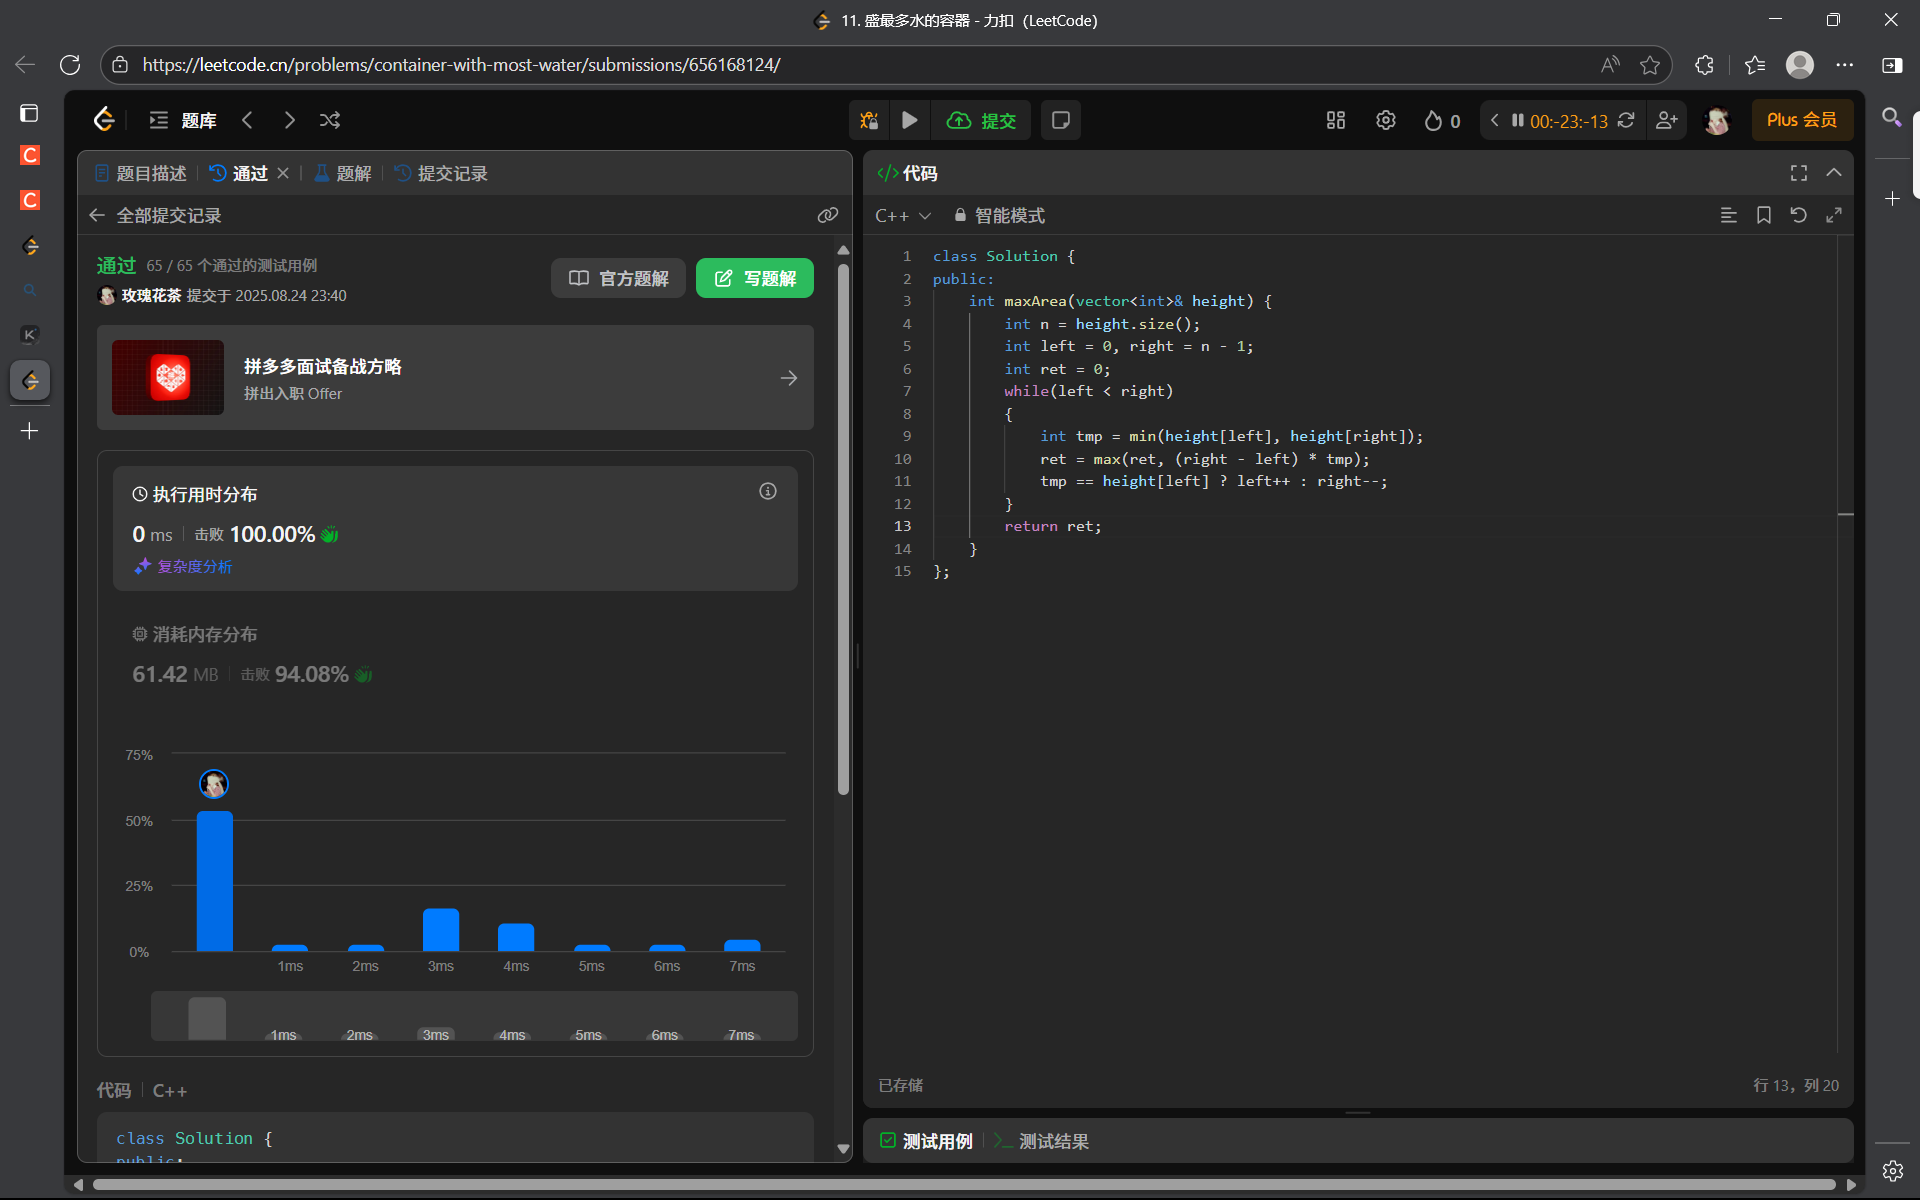Click the 0ms bar in chart
1920x1200 pixels.
coord(215,881)
